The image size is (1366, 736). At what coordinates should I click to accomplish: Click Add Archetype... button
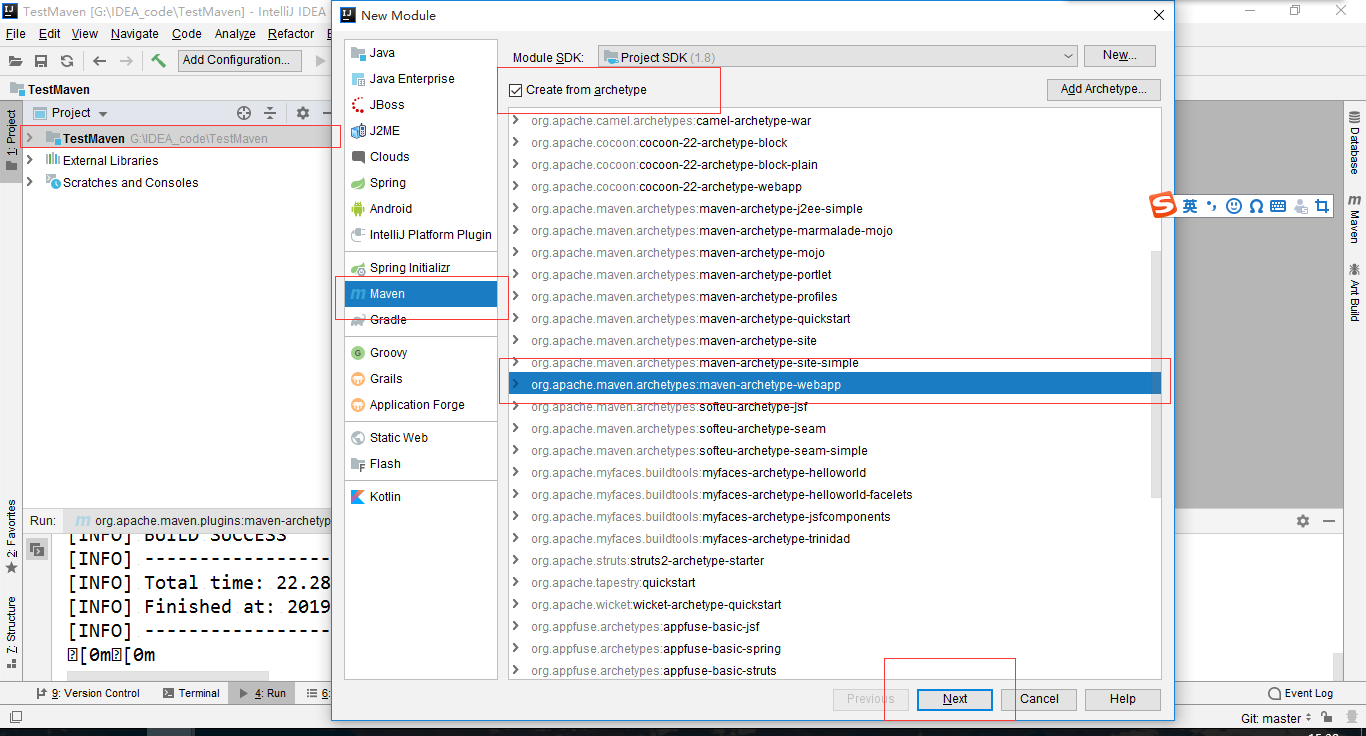tap(1104, 89)
